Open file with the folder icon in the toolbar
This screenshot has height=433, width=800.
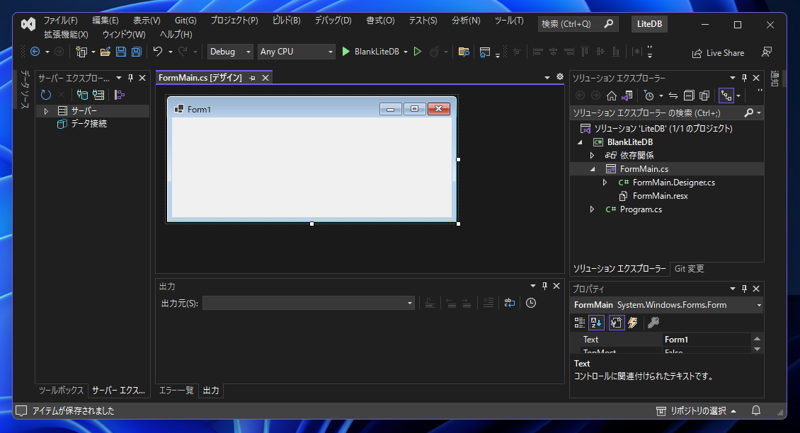point(105,52)
